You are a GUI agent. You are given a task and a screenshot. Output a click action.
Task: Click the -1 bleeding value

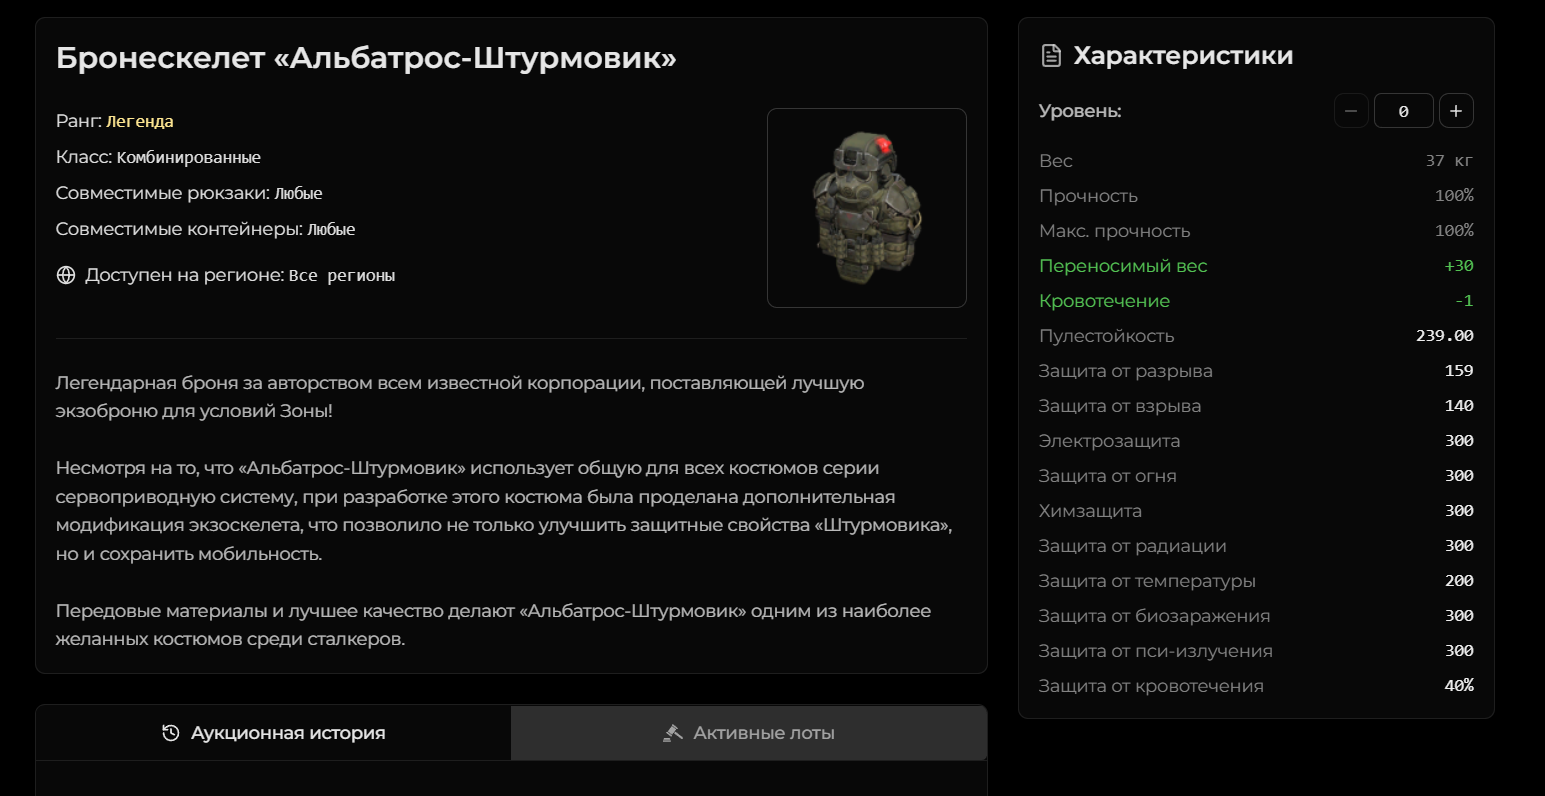pyautogui.click(x=1464, y=301)
